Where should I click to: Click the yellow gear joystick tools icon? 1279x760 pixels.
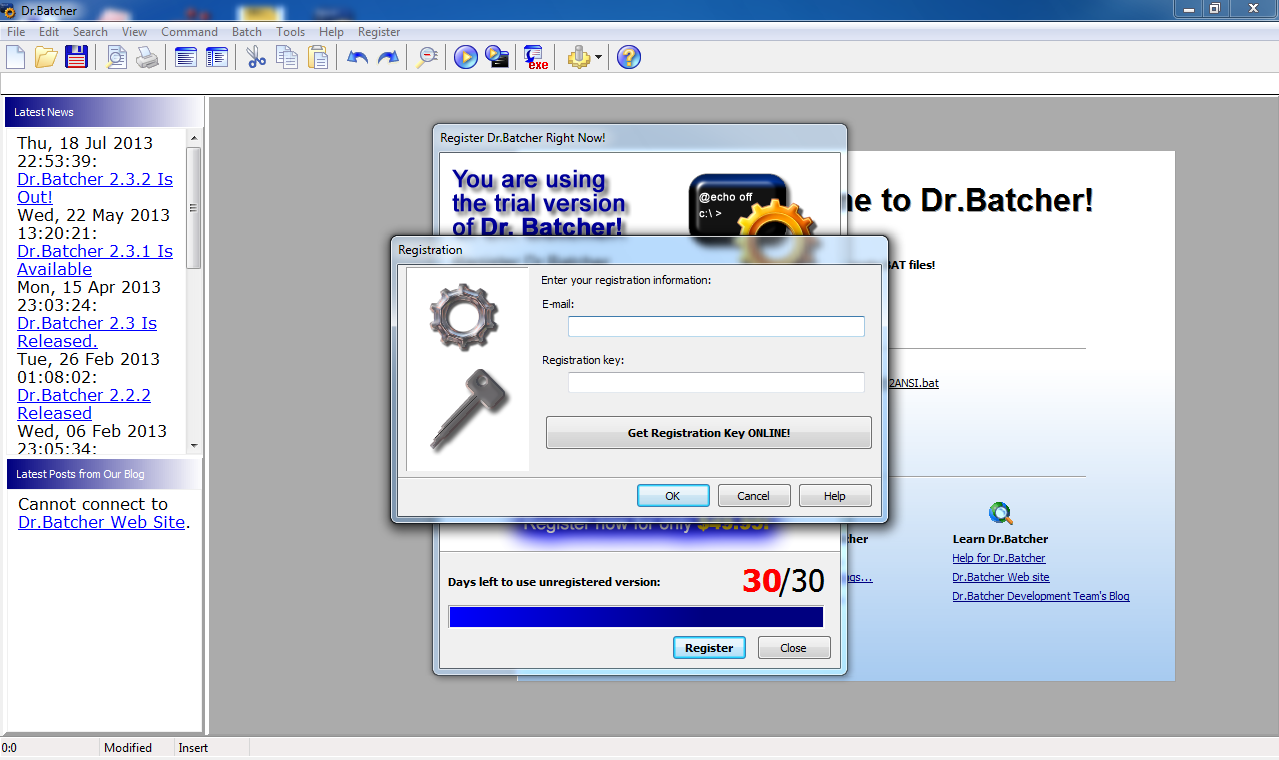579,57
